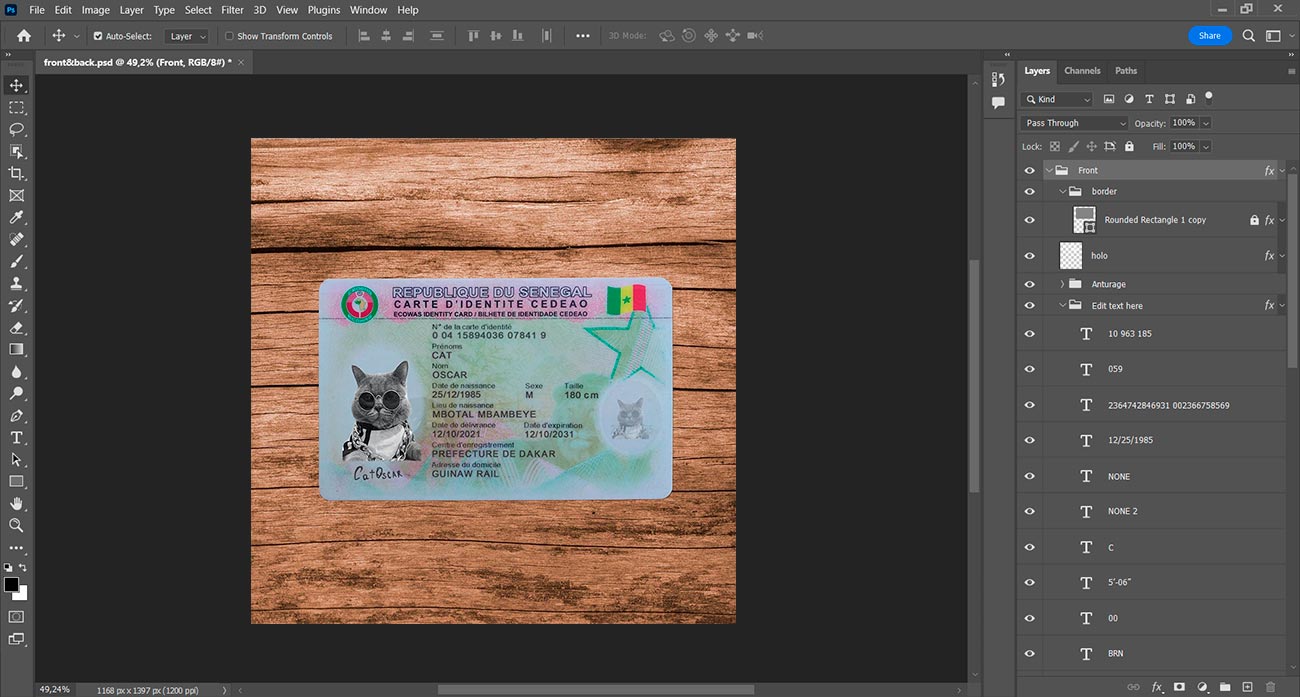The image size is (1300, 697).
Task: Open the Opacity value dropdown arrow
Action: coord(1205,123)
